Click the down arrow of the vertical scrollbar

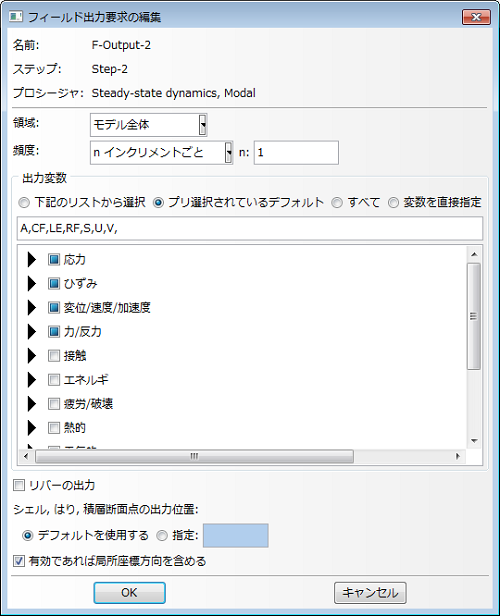click(x=474, y=441)
